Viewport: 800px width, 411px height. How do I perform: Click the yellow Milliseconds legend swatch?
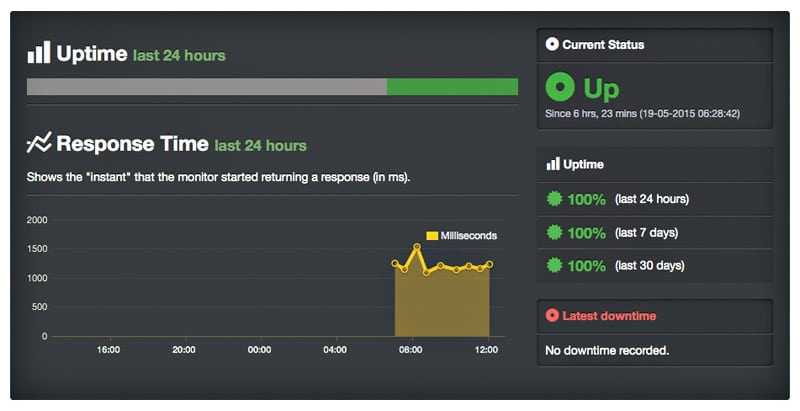(x=432, y=236)
